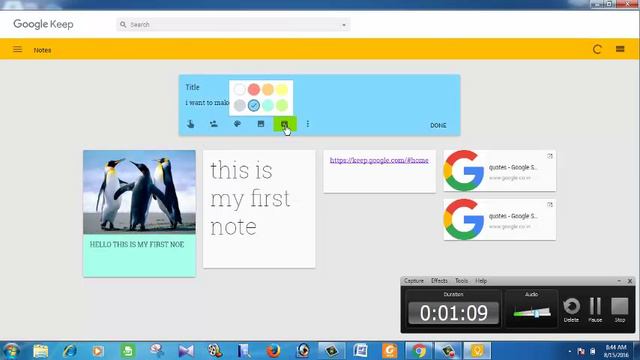Click the 'i want to' note body text
Image resolution: width=640 pixels, height=360 pixels.
pos(207,103)
